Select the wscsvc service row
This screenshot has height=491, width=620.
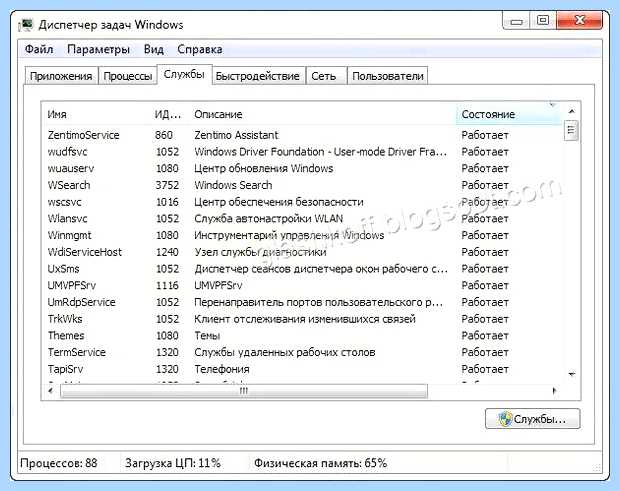coord(302,202)
